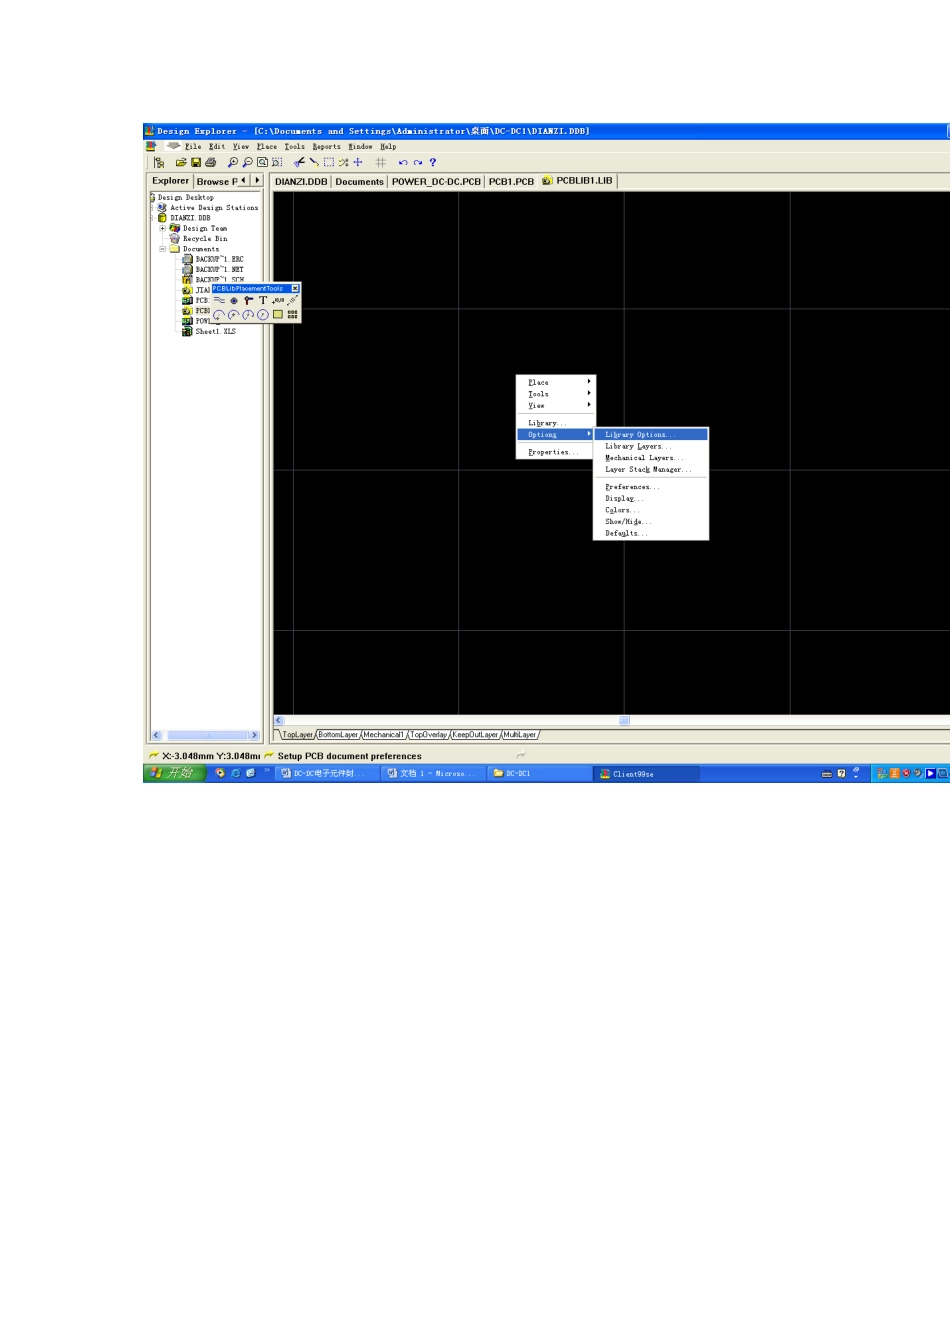Open the Place submenu in context menu

556,382
